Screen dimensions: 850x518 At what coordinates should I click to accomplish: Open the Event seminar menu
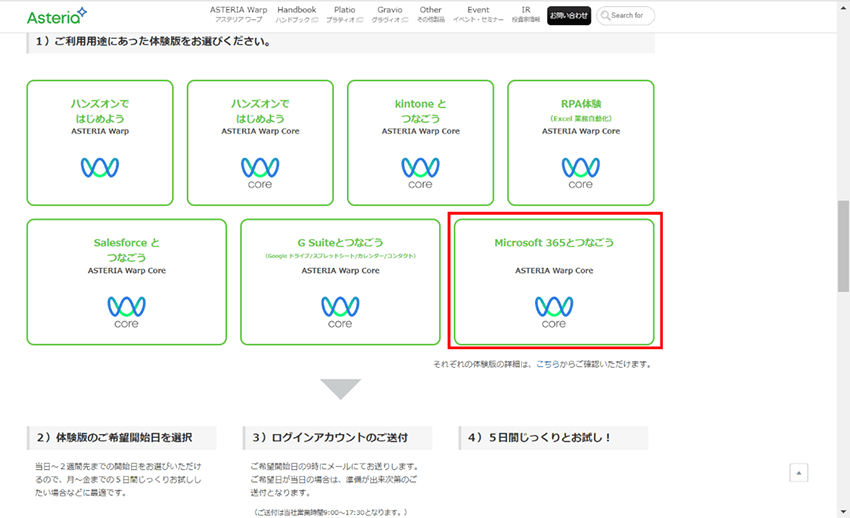point(478,14)
